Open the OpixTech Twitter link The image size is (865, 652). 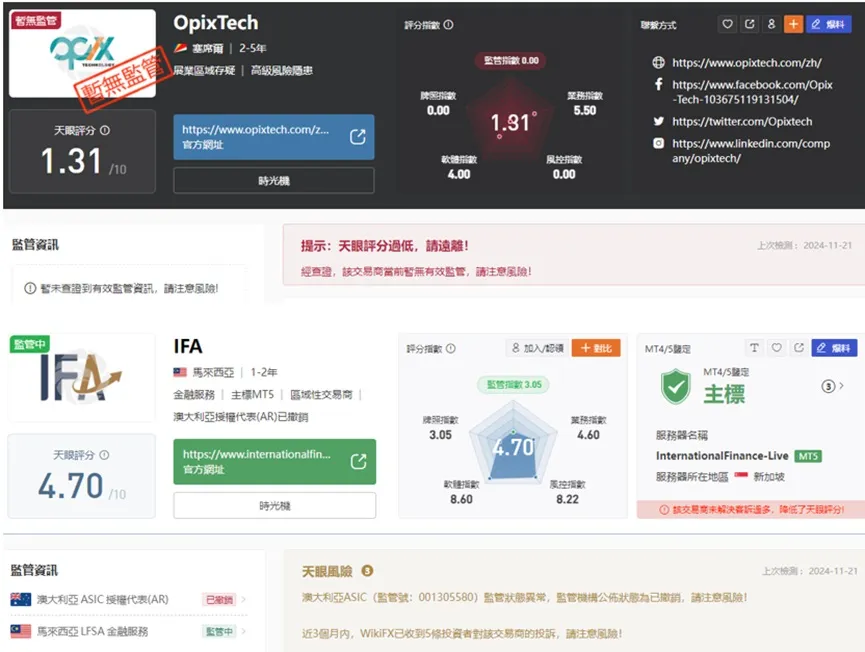[x=742, y=121]
